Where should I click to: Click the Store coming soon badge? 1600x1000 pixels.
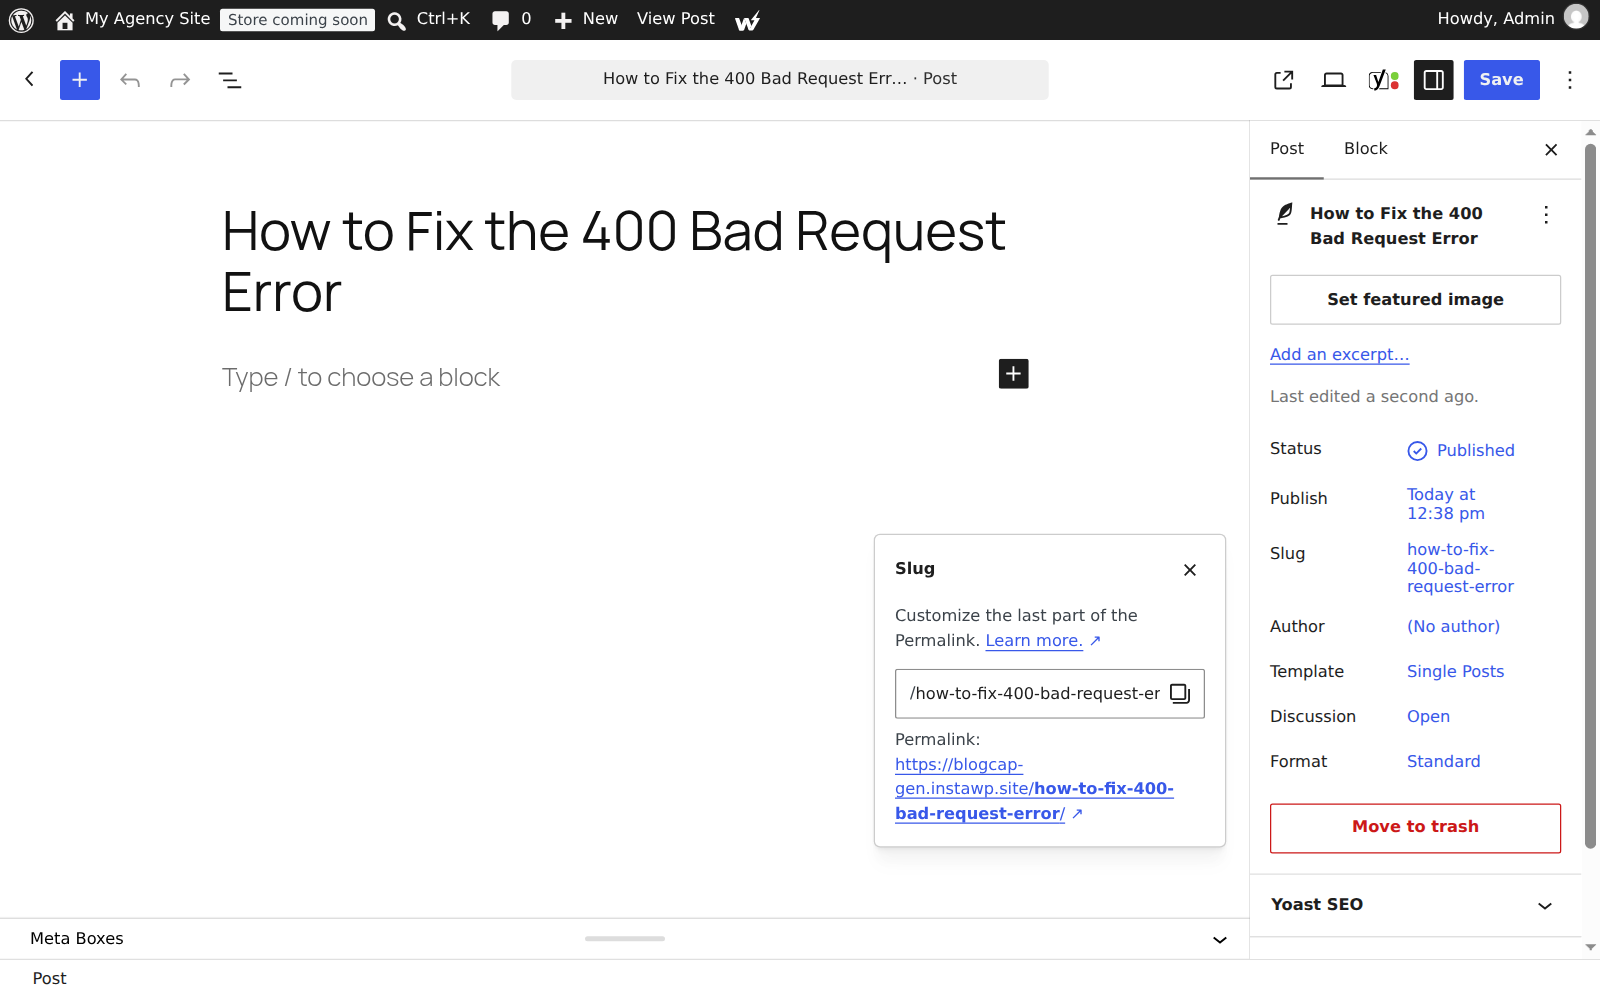pyautogui.click(x=297, y=20)
